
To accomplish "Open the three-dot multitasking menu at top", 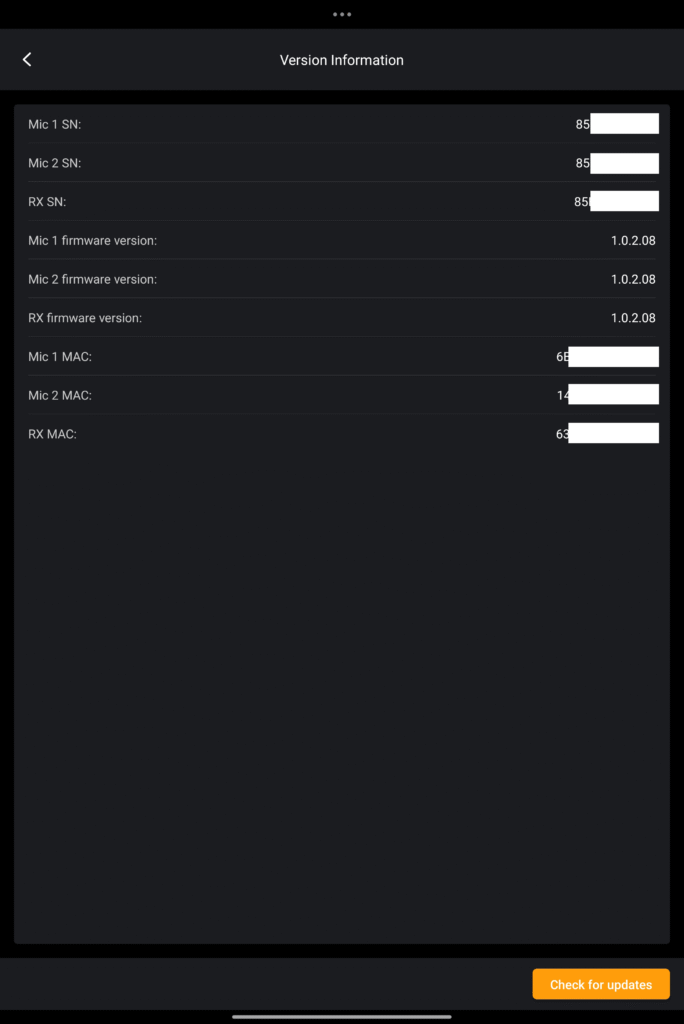I will click(x=342, y=14).
